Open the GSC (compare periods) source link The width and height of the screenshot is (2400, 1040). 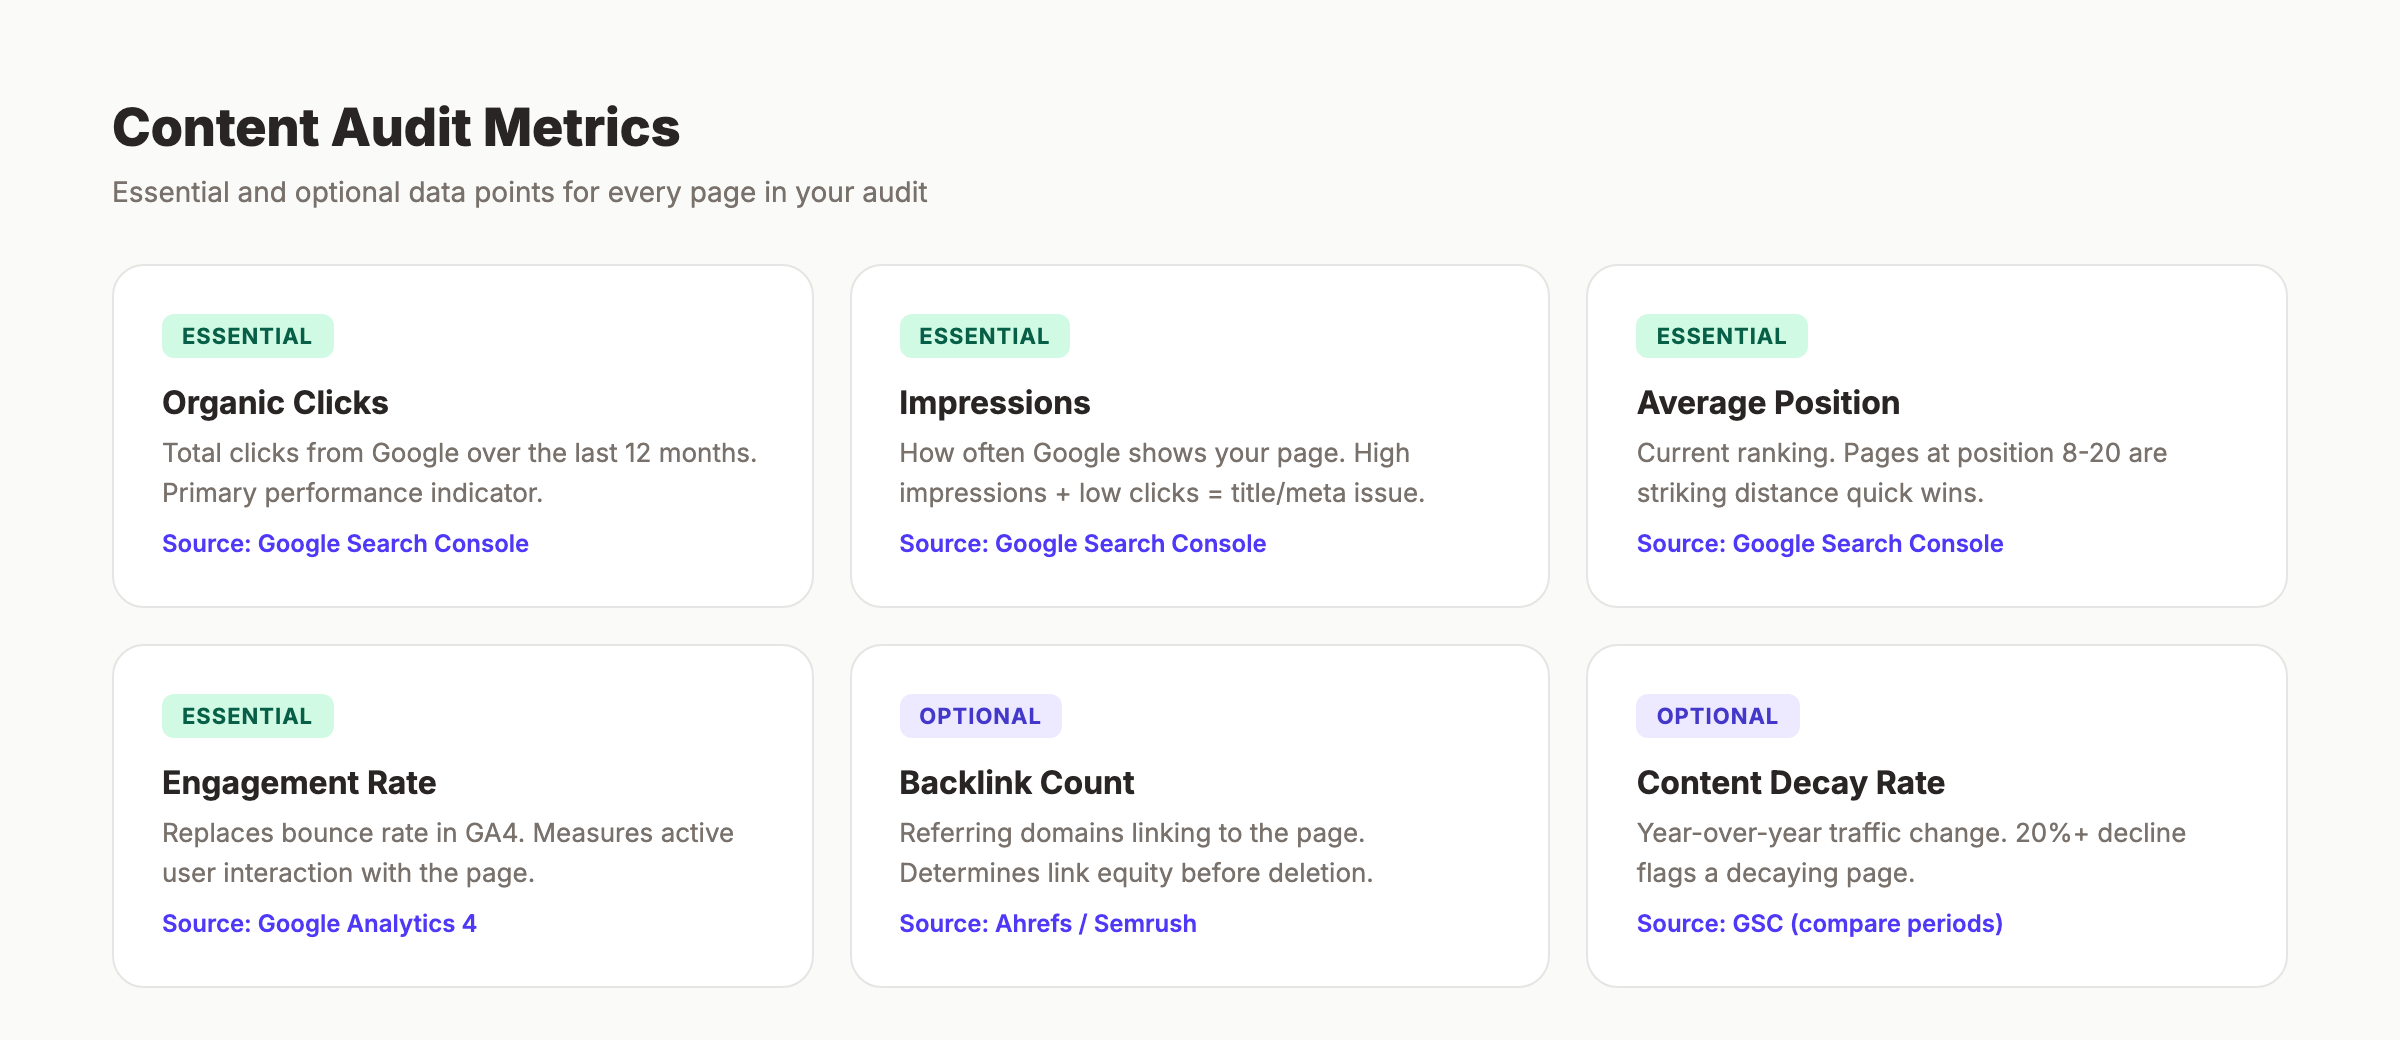[x=1819, y=923]
